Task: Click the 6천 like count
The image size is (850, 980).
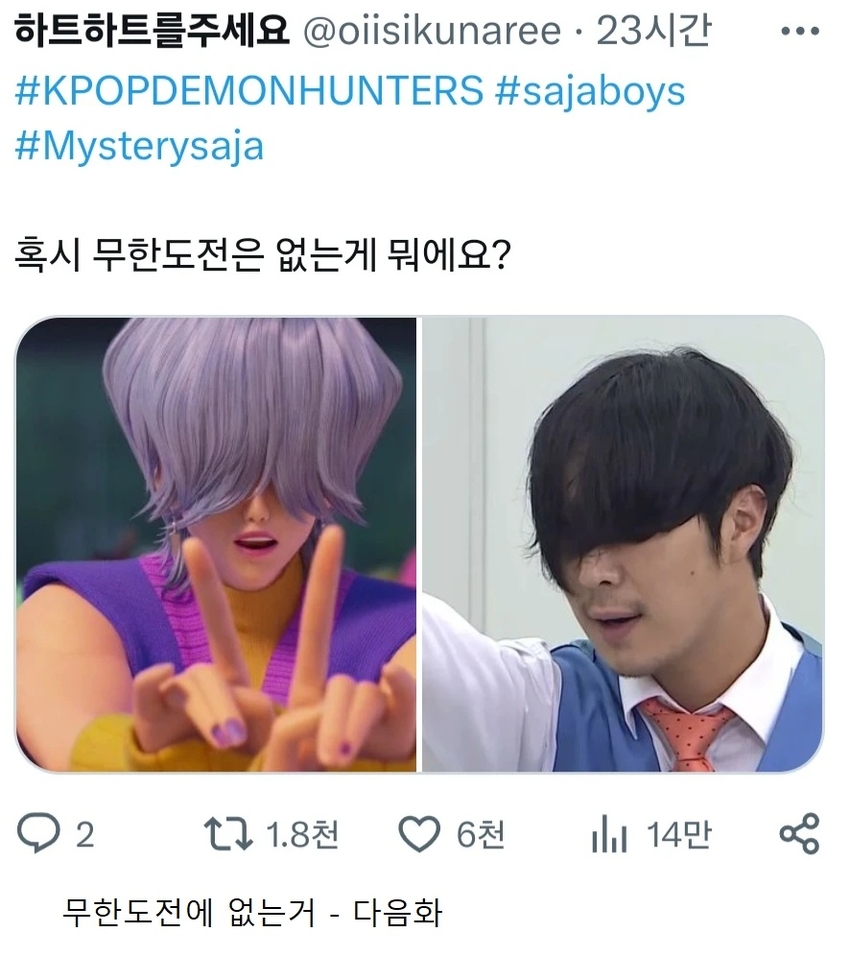Action: pyautogui.click(x=480, y=834)
